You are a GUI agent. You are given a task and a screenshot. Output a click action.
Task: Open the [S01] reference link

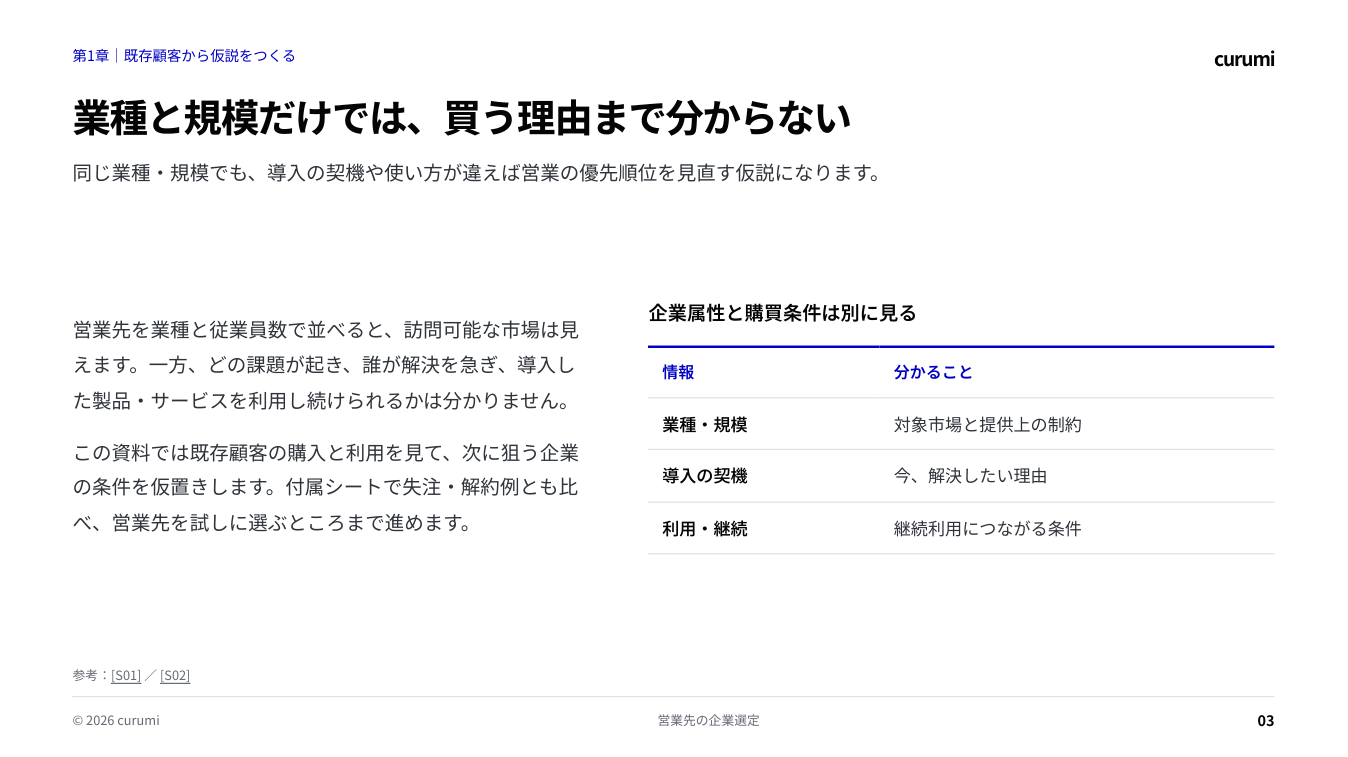pos(126,675)
